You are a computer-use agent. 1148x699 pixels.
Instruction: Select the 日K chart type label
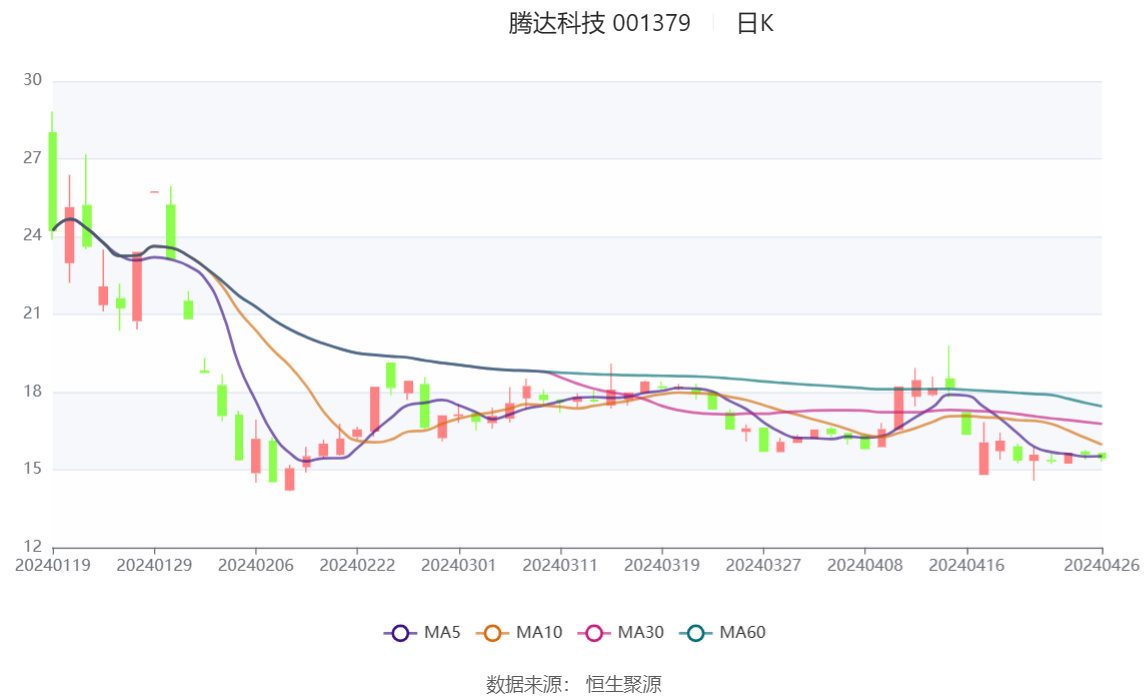(755, 23)
